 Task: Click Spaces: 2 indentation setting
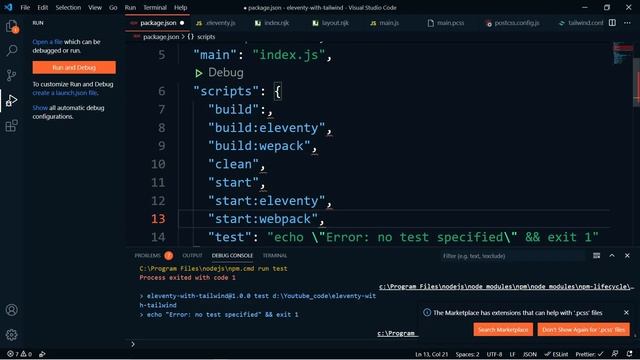tap(467, 354)
